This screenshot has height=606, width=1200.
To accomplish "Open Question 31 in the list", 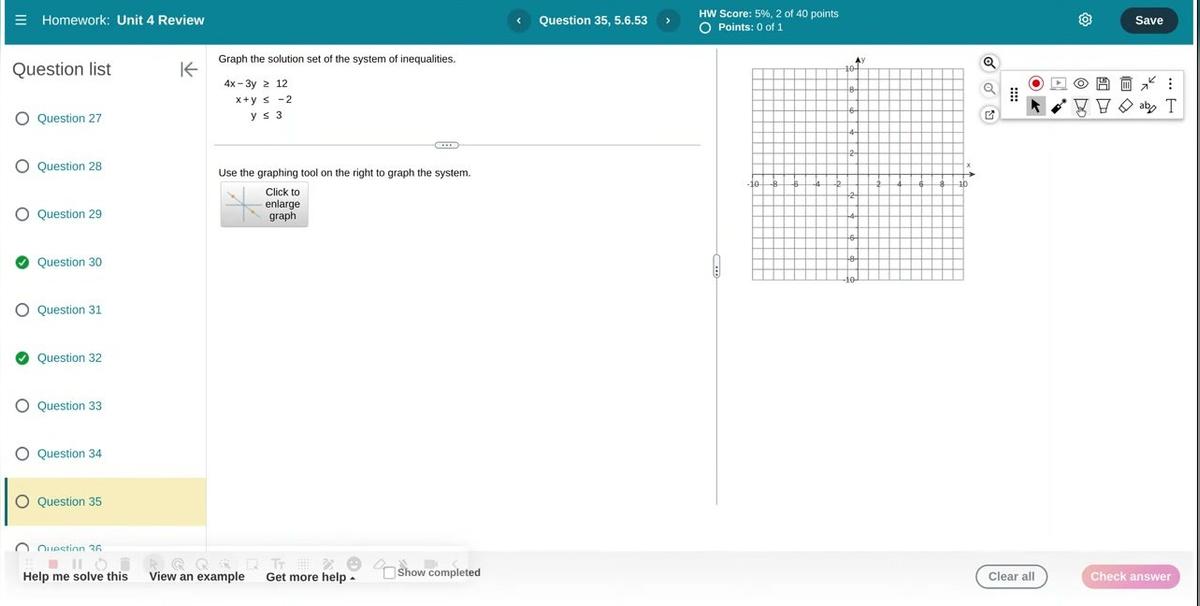I will point(69,310).
